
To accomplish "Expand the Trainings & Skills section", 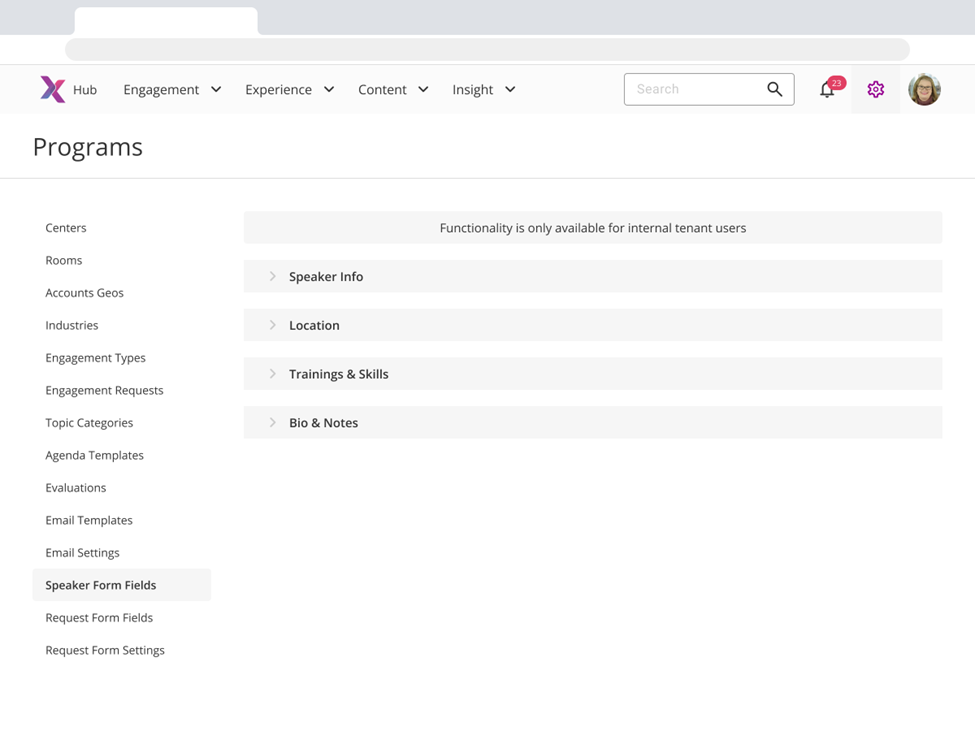I will point(338,374).
